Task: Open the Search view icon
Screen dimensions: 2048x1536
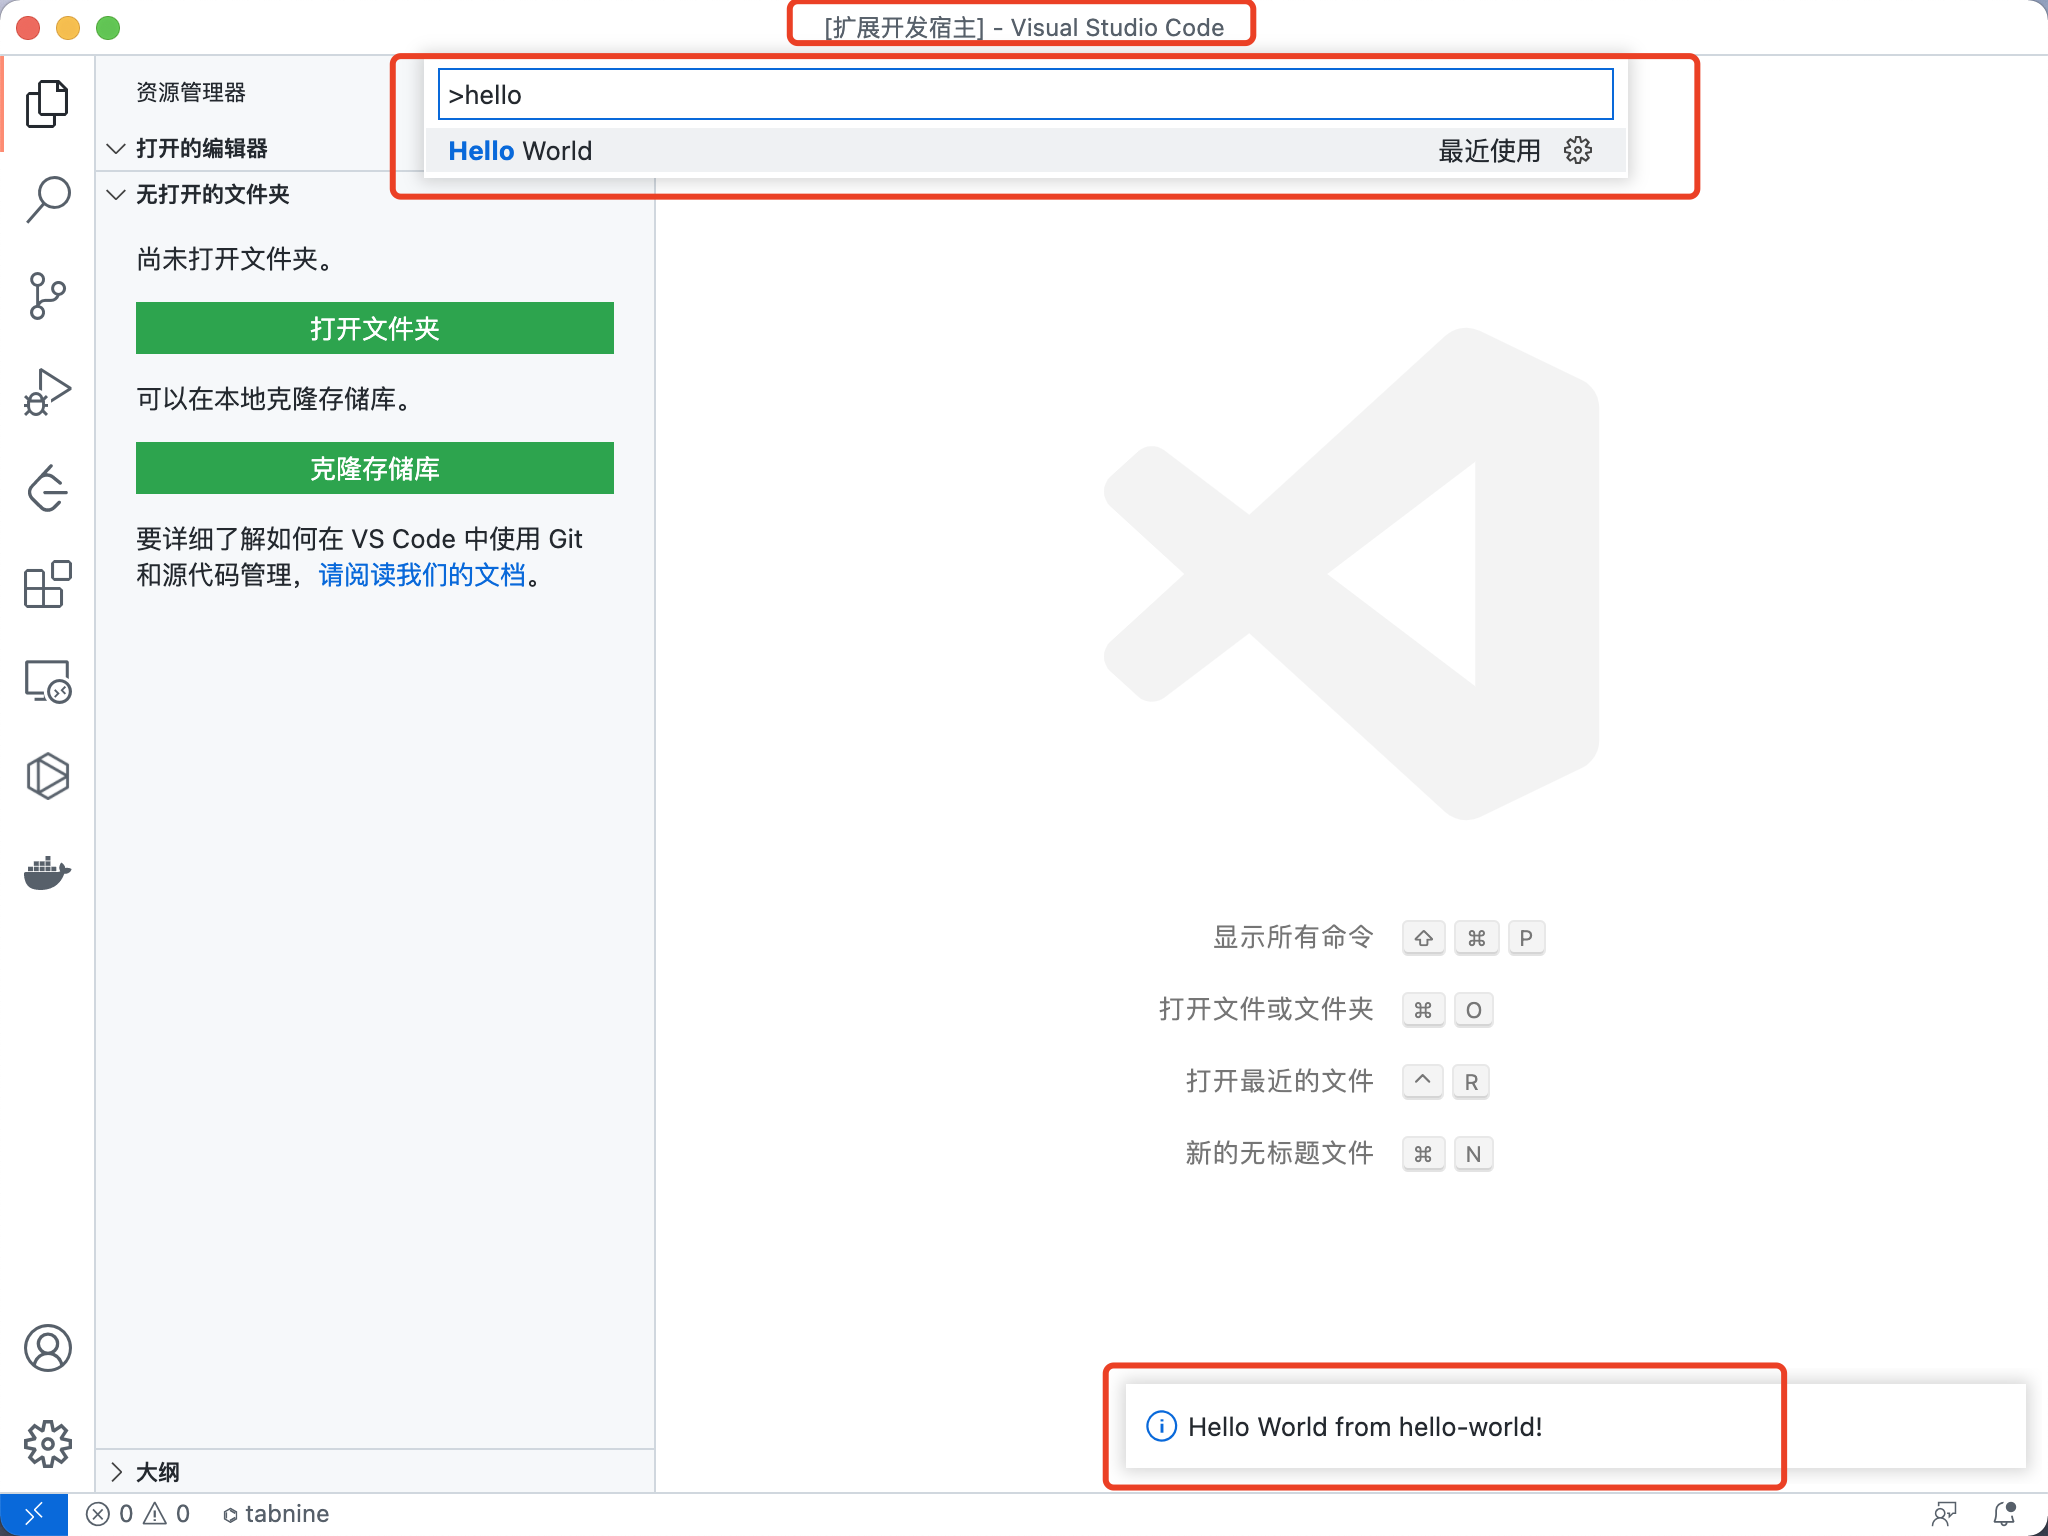Action: click(x=47, y=199)
